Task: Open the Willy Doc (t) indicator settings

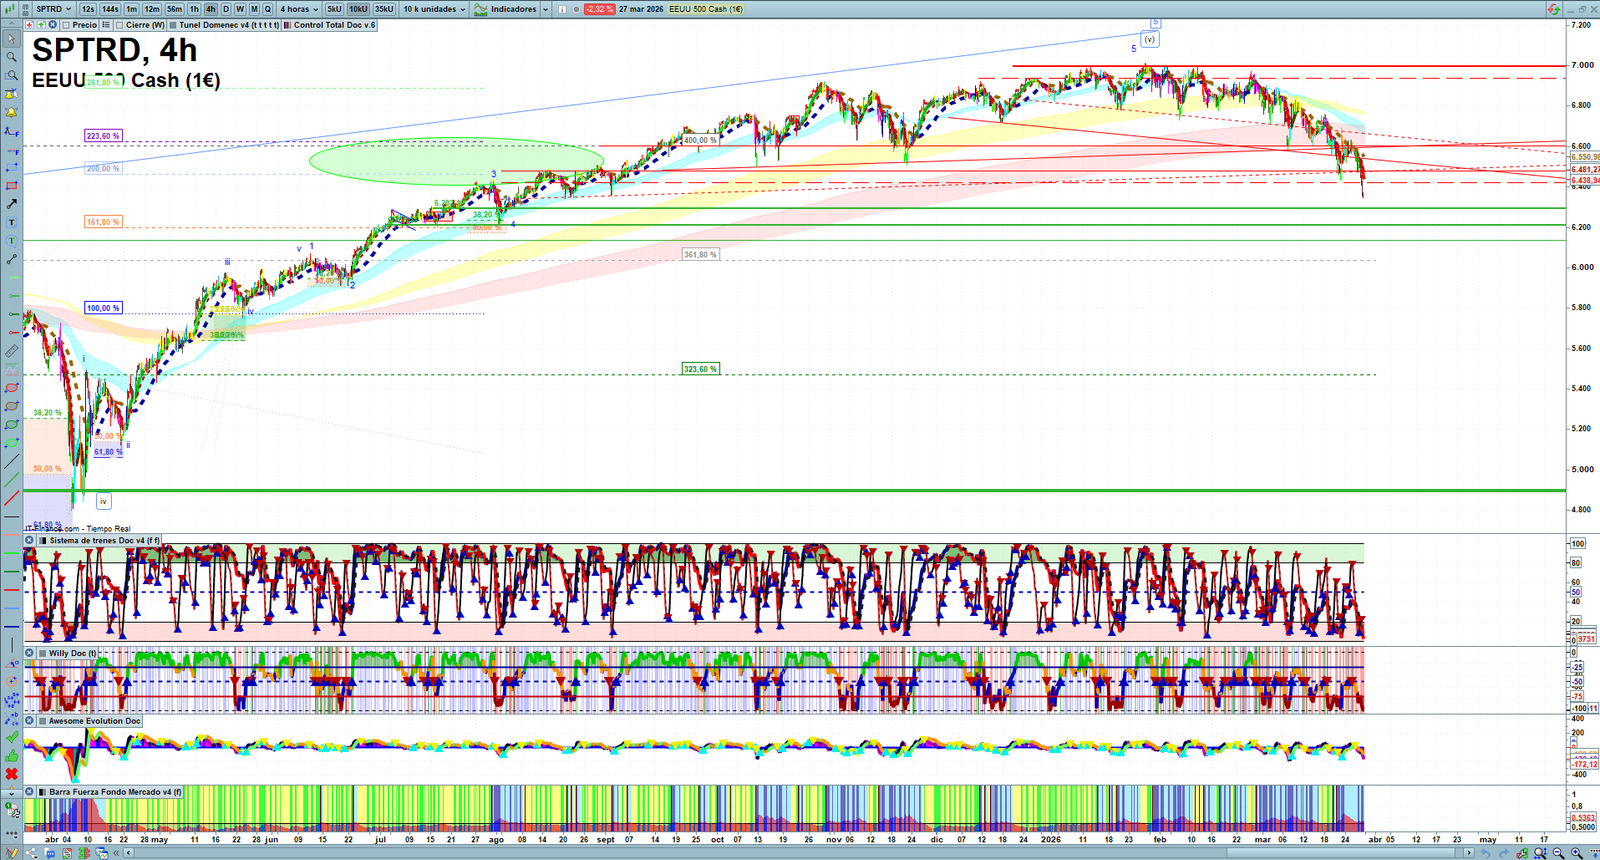Action: pos(42,653)
